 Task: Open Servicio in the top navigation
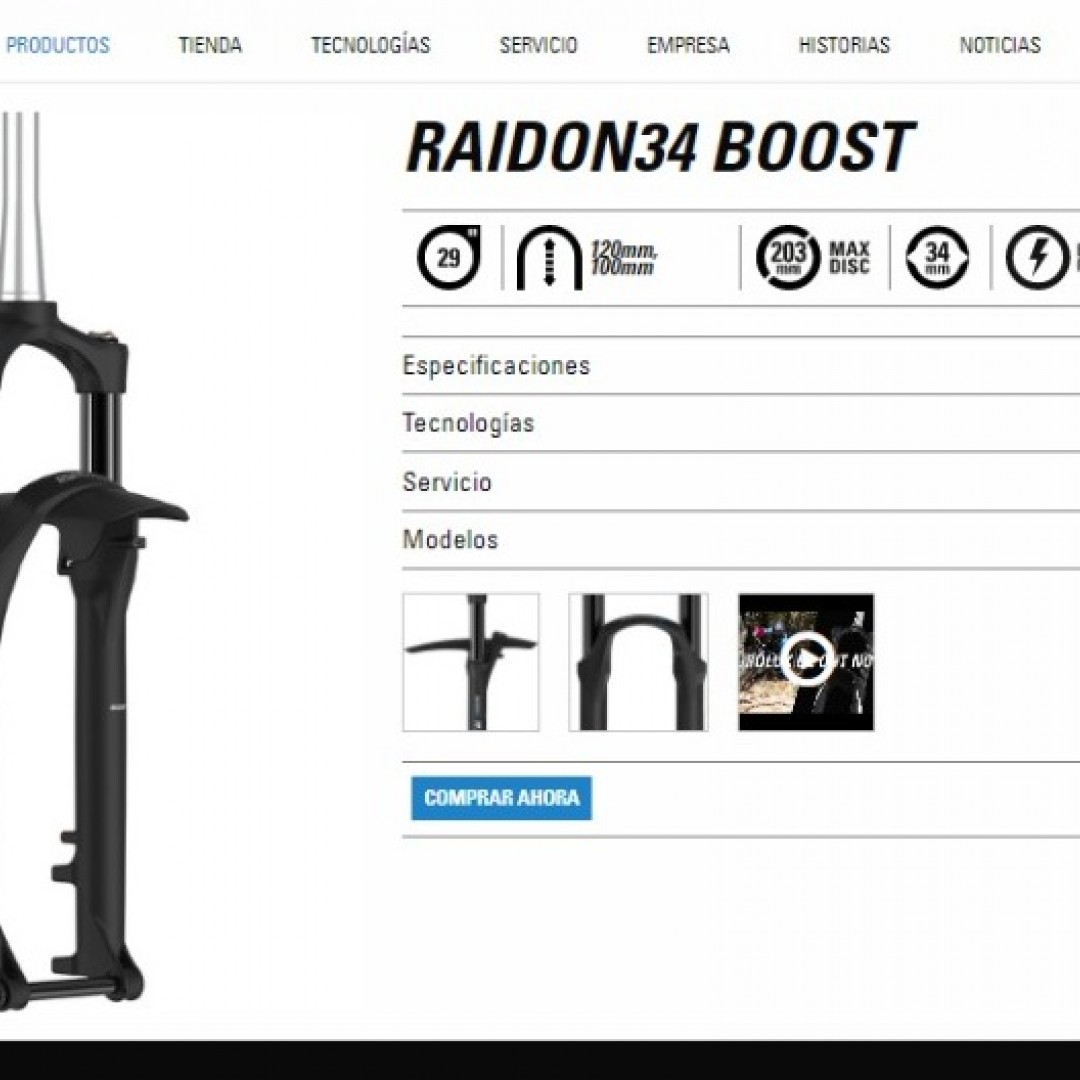538,45
